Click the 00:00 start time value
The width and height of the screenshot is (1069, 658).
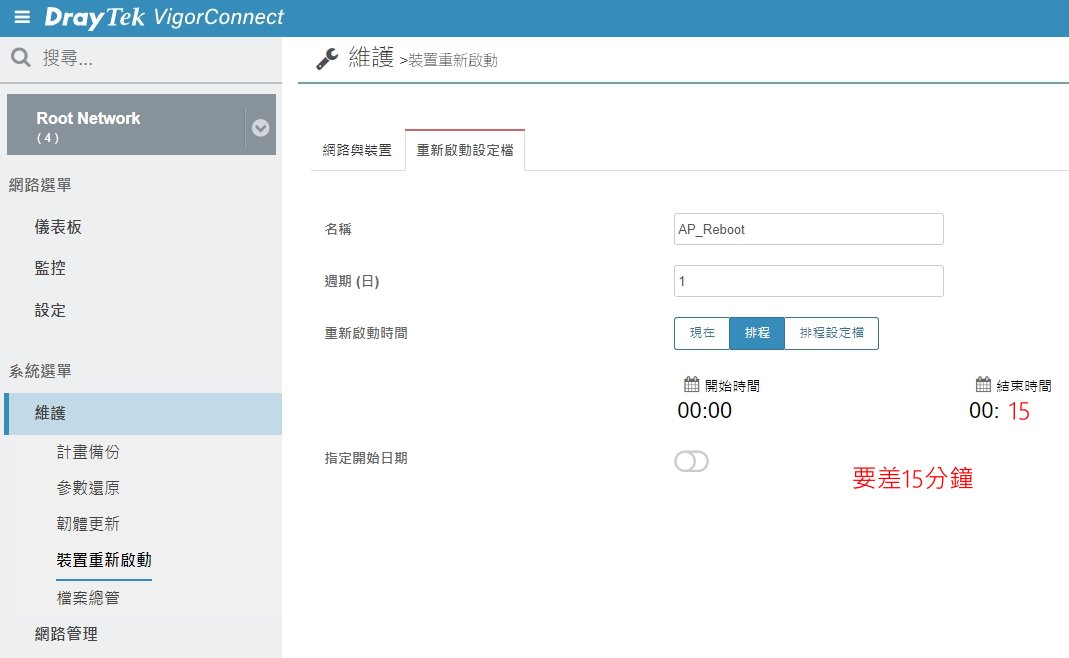click(705, 411)
